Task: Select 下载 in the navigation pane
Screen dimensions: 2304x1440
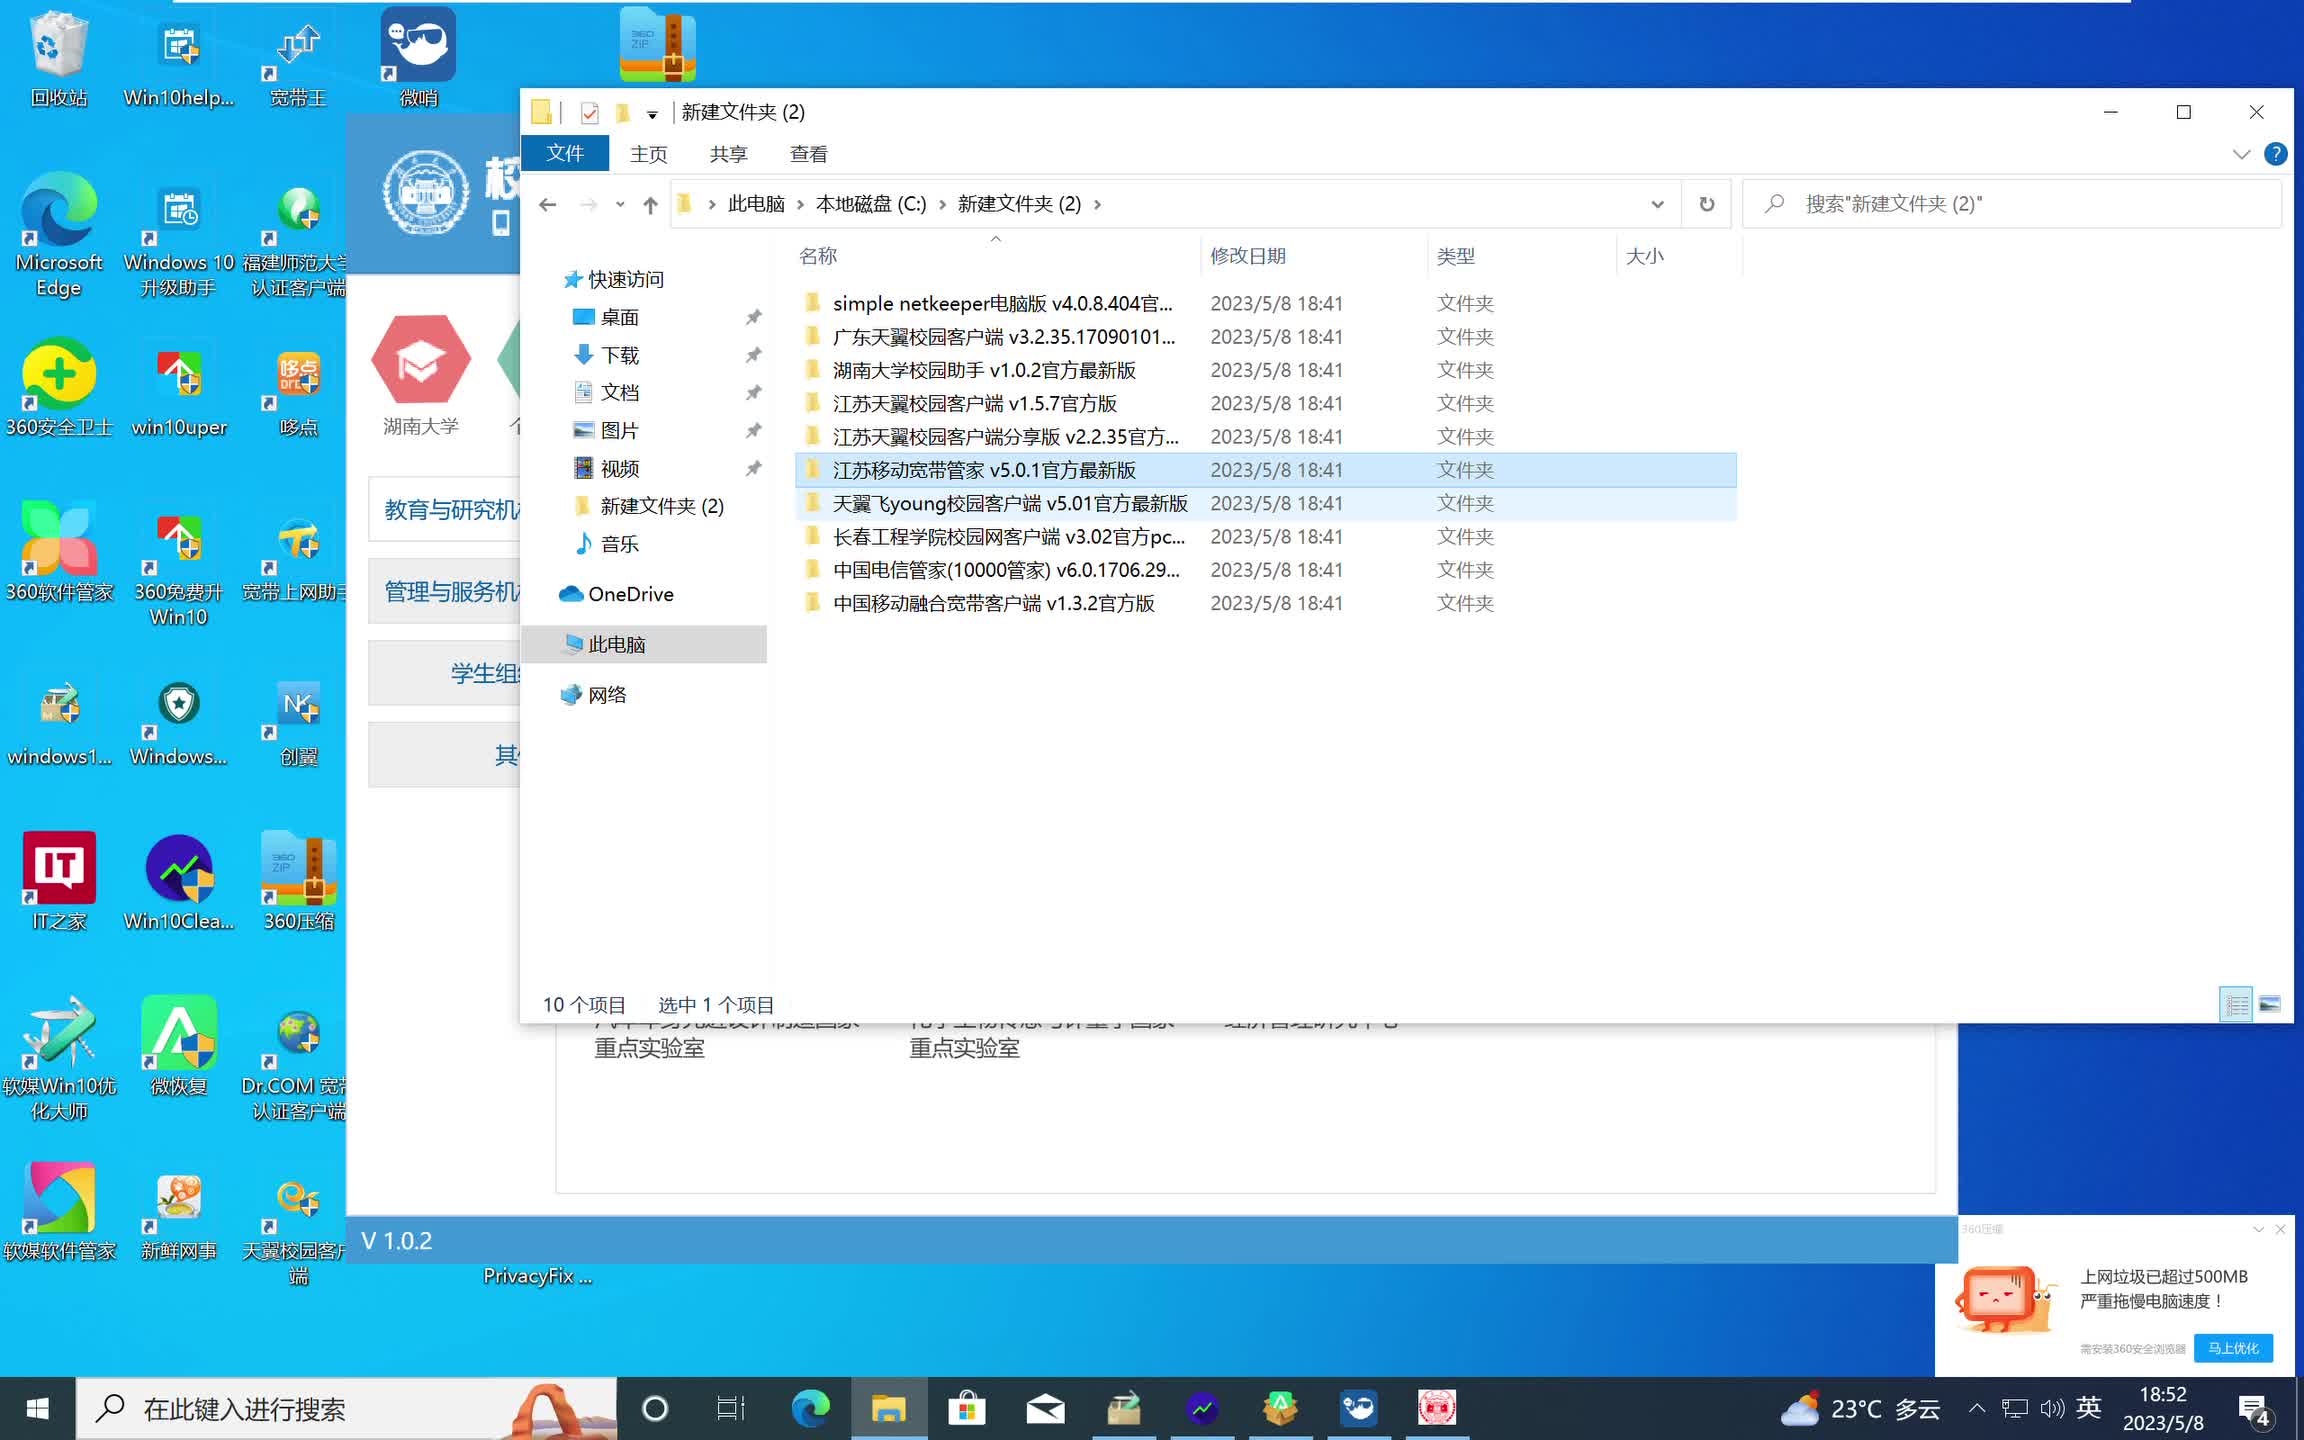Action: [x=619, y=355]
